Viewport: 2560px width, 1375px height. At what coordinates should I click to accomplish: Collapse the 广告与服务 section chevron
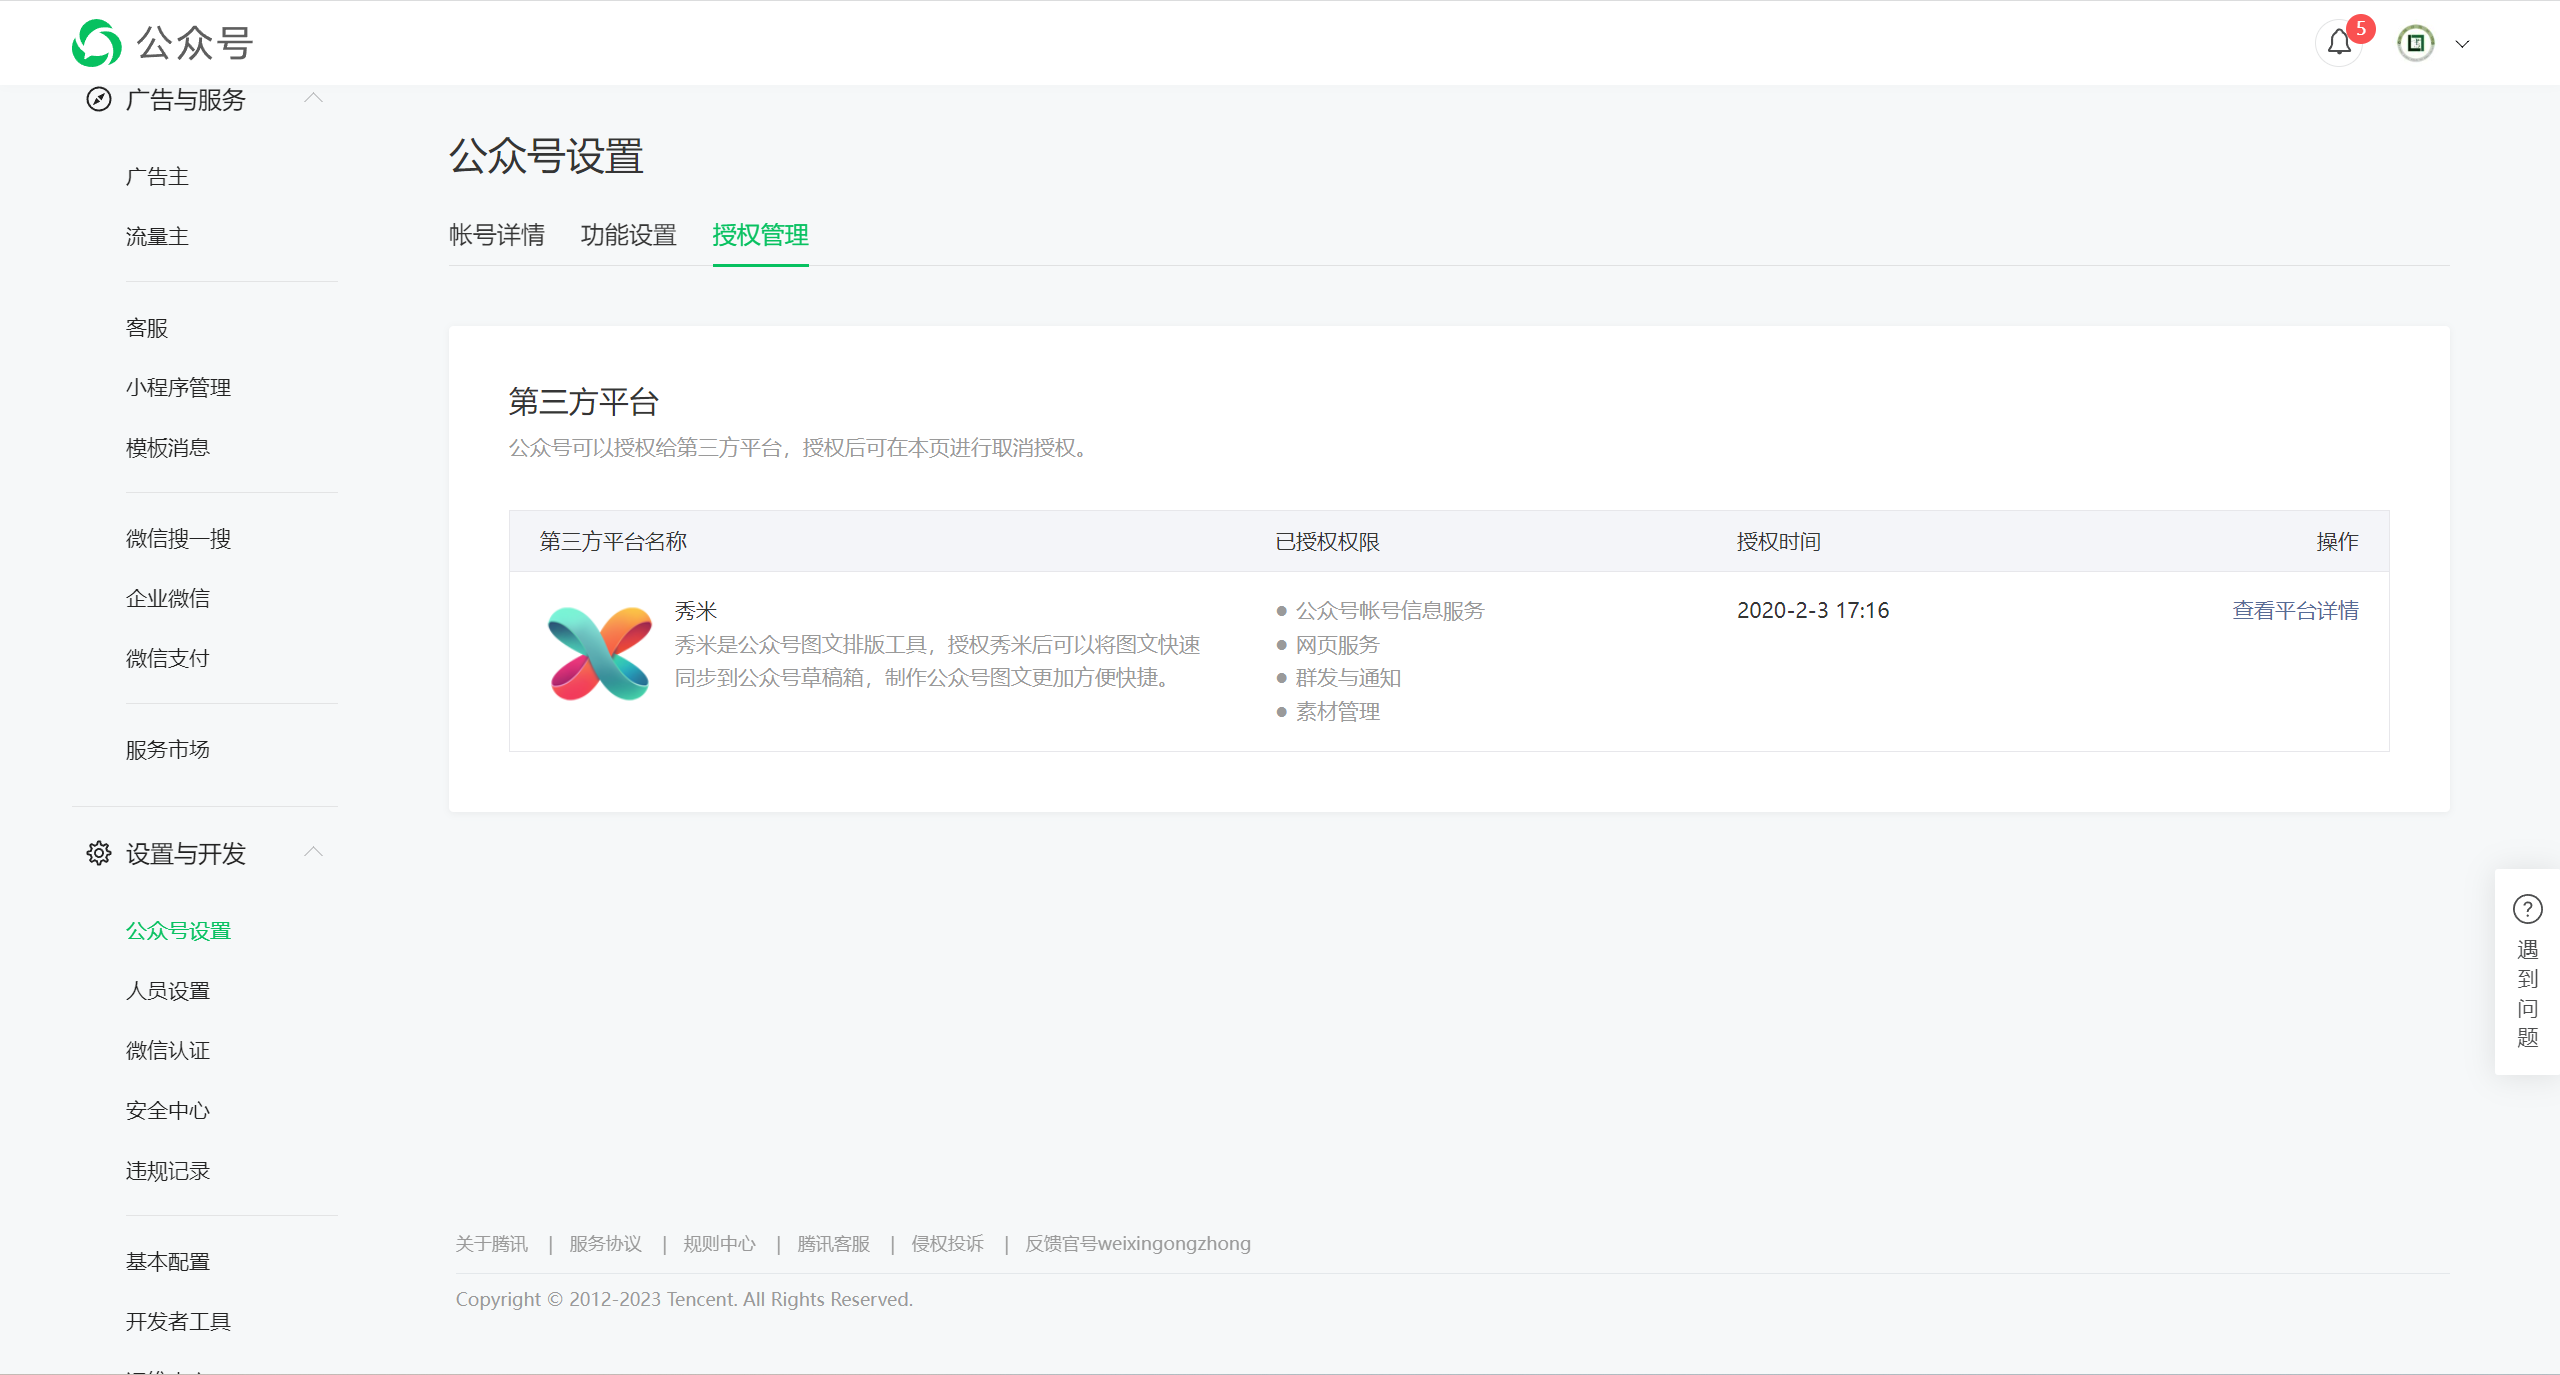click(x=313, y=98)
